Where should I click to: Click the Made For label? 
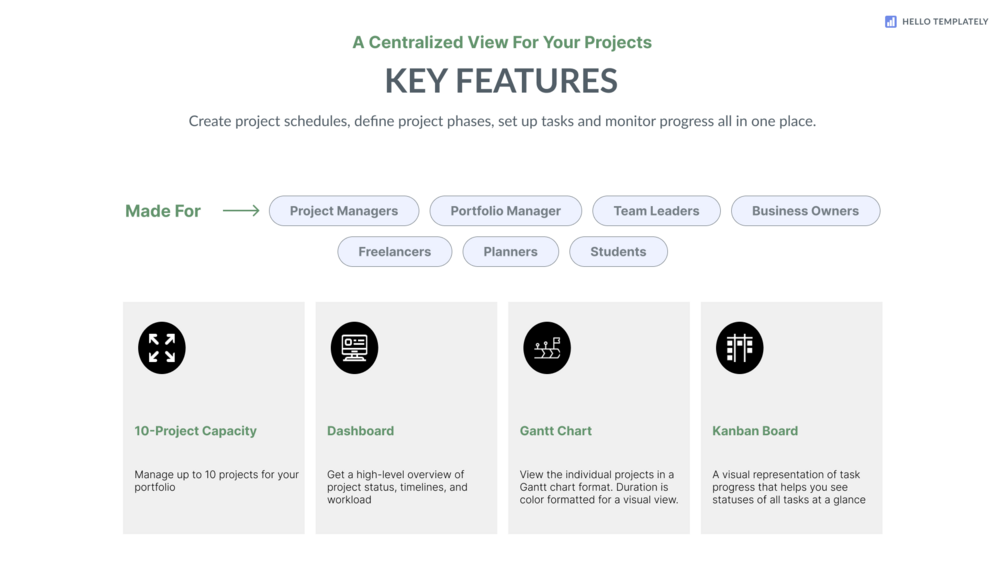tap(163, 211)
